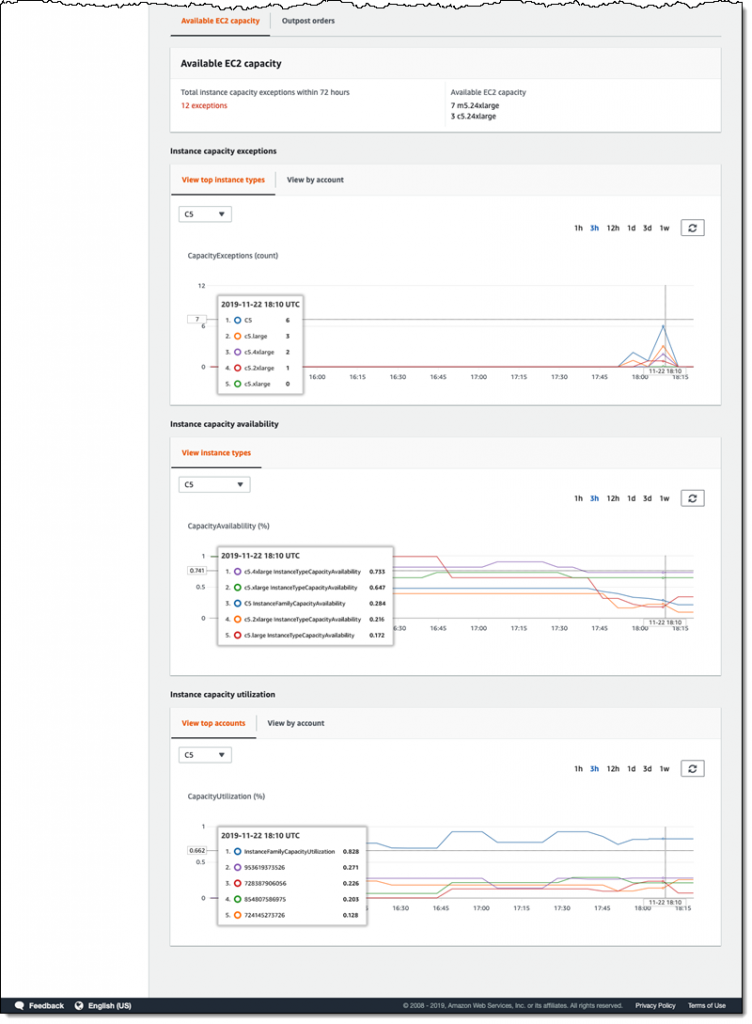
Task: Select 12h range for capacity availability chart
Action: click(613, 498)
